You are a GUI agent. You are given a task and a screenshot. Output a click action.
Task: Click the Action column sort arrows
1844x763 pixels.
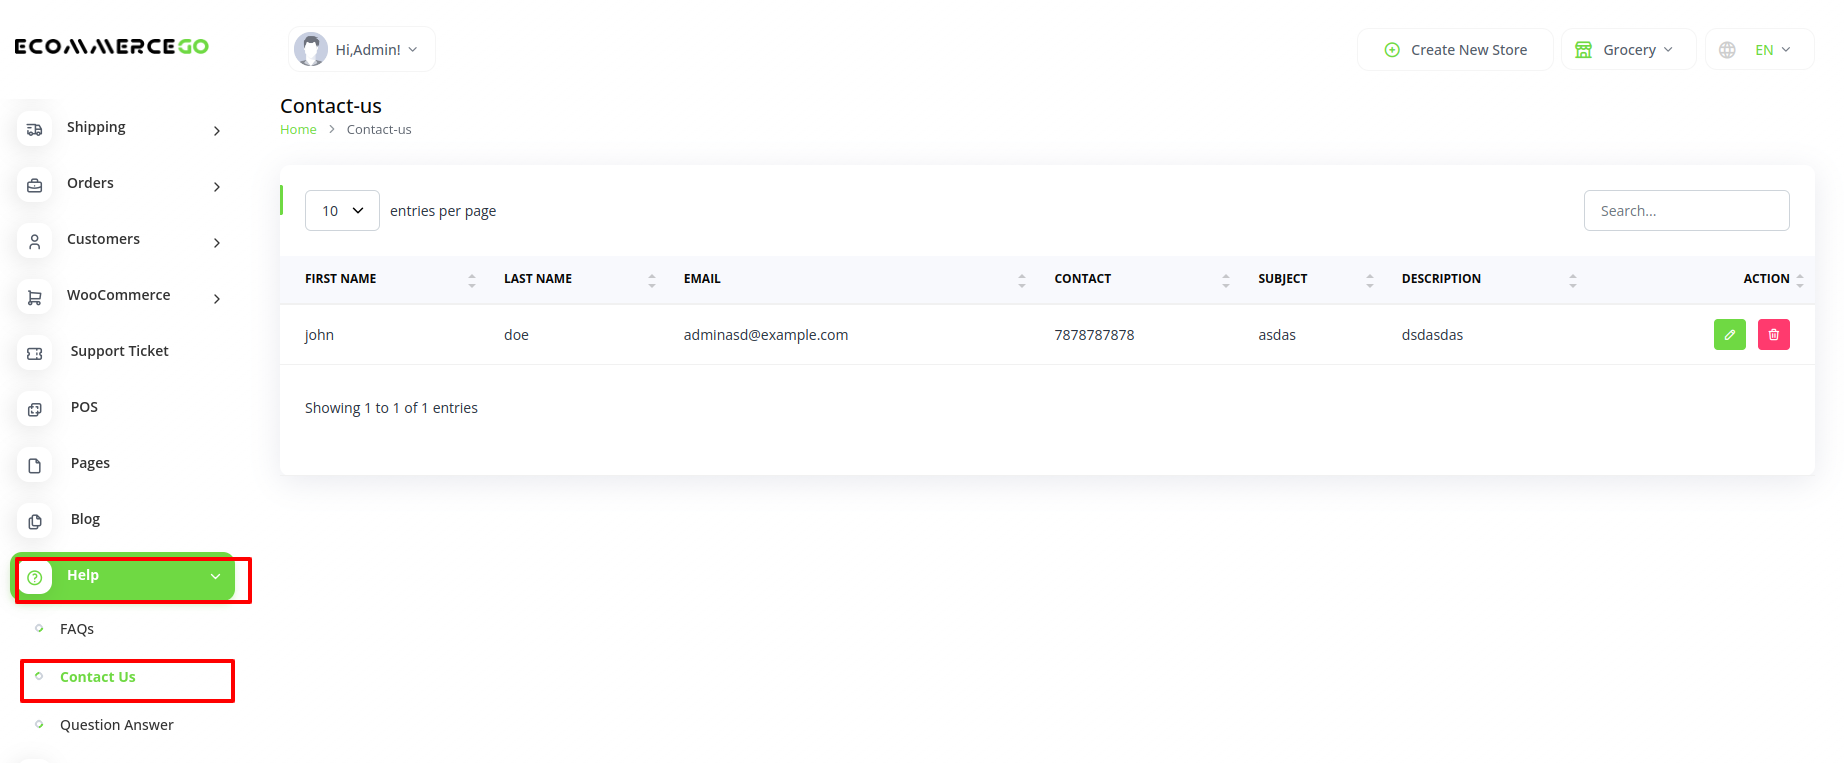pyautogui.click(x=1800, y=280)
